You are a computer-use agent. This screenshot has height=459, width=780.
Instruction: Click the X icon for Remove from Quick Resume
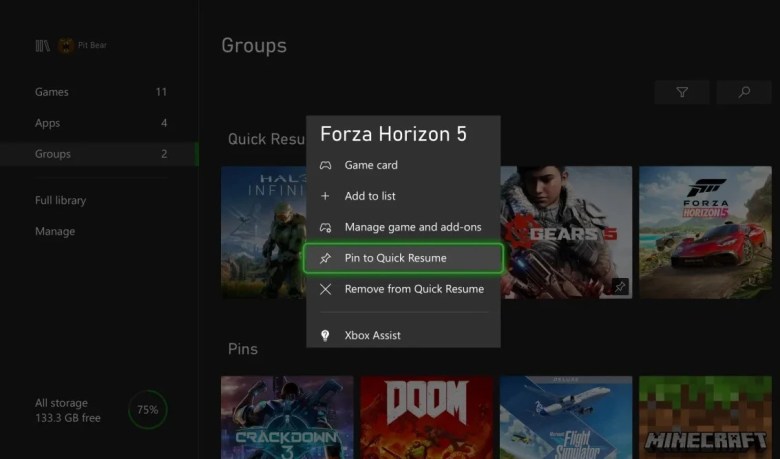(x=325, y=289)
